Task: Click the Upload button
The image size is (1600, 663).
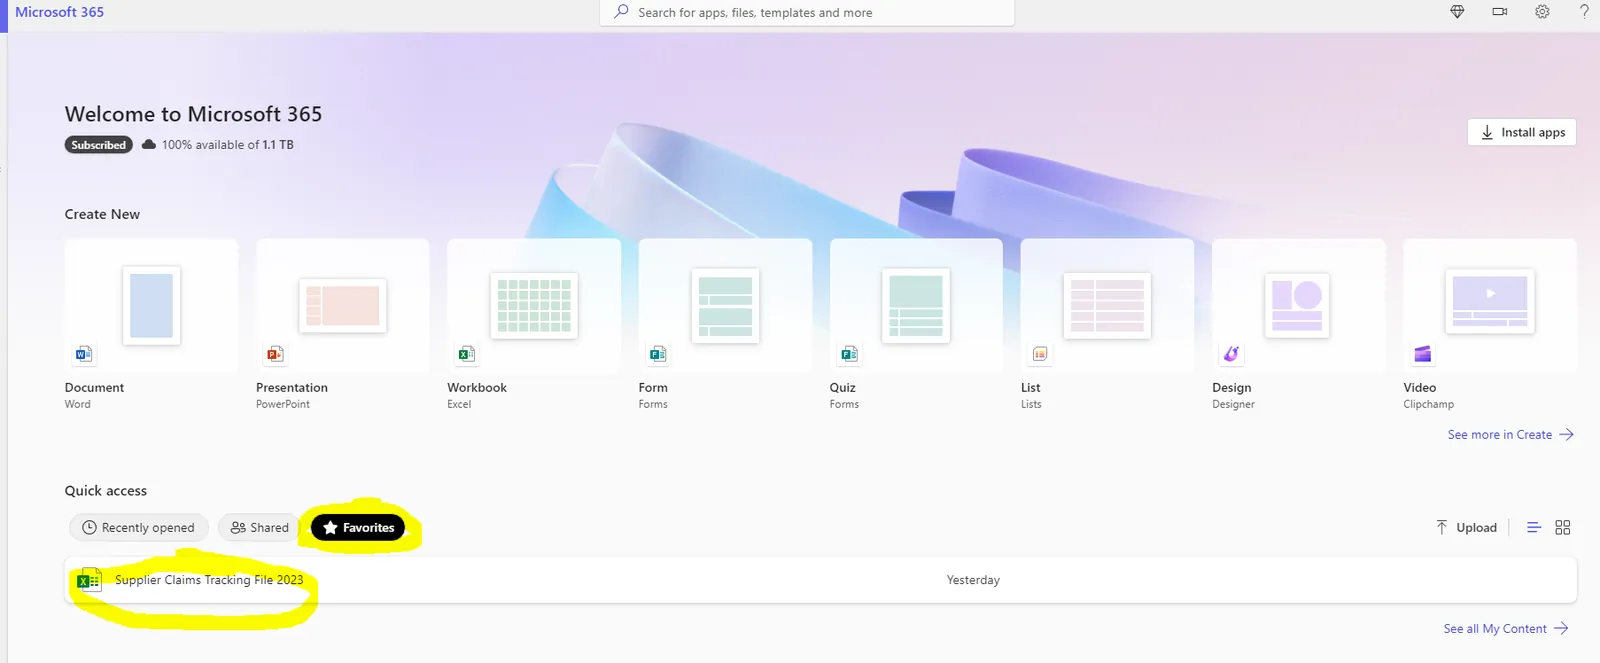Action: tap(1466, 527)
